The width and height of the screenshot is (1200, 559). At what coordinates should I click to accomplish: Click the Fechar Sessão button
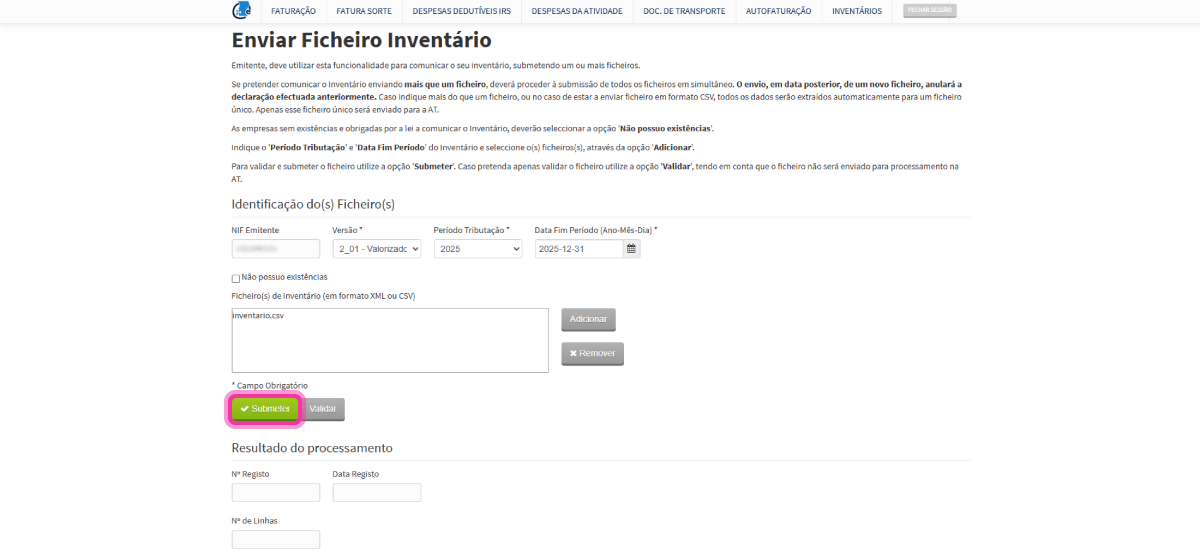pos(929,10)
